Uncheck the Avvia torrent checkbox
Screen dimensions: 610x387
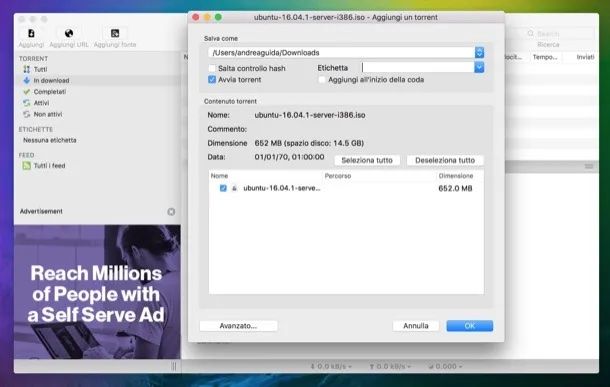coord(212,80)
